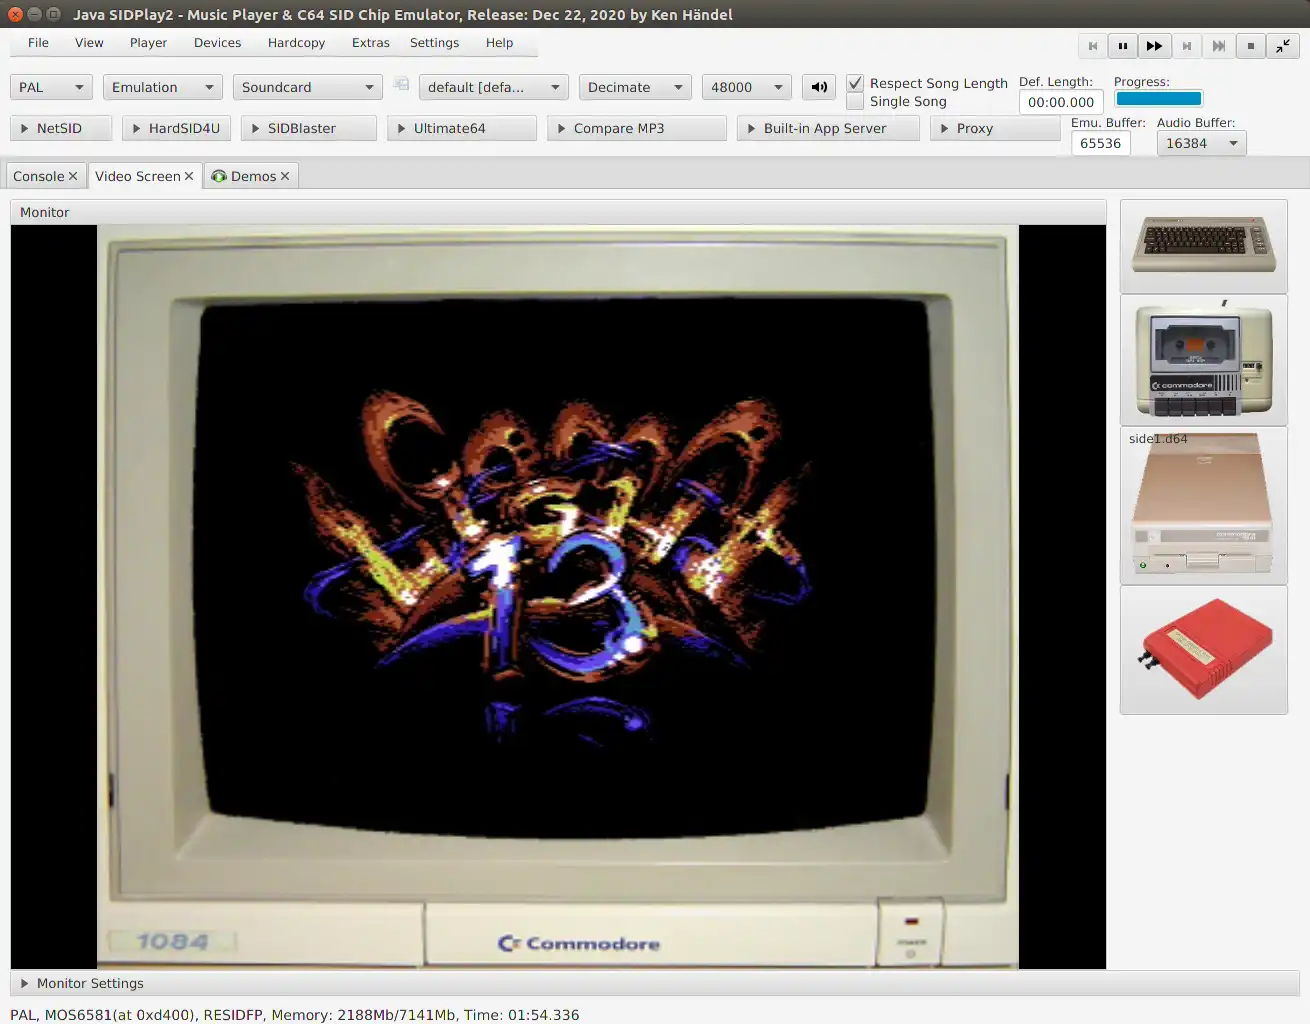Click the side1.d64 floppy drive icon

[x=1203, y=506]
